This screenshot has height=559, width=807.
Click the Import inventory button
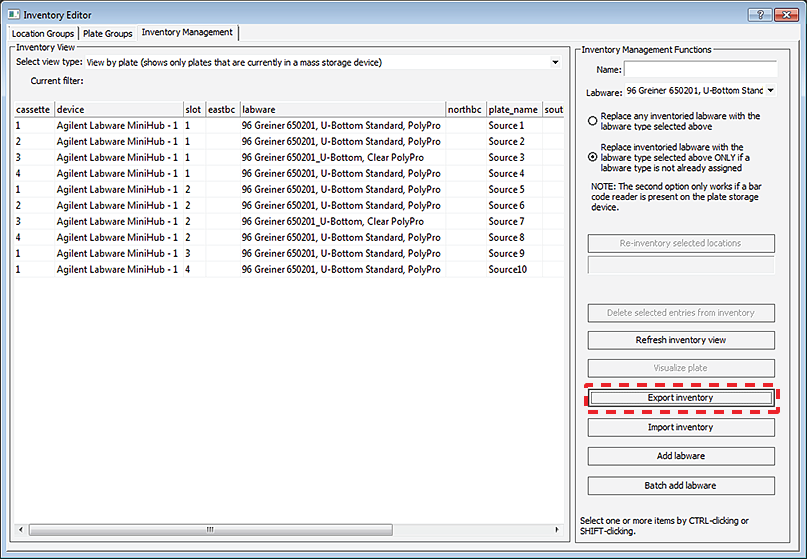point(681,427)
